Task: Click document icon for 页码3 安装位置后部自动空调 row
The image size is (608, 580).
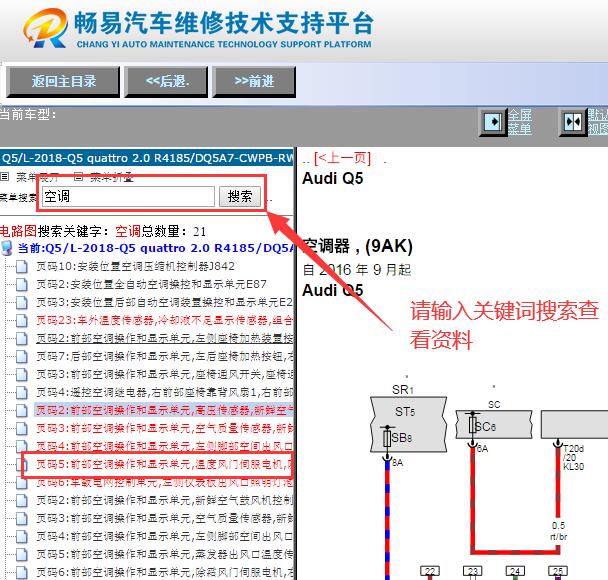Action: [22, 302]
